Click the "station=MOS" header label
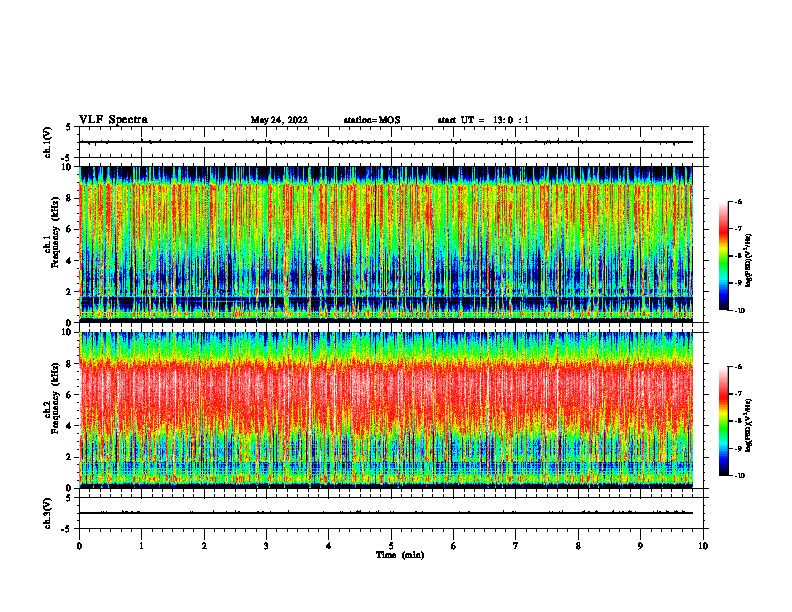 tap(372, 120)
